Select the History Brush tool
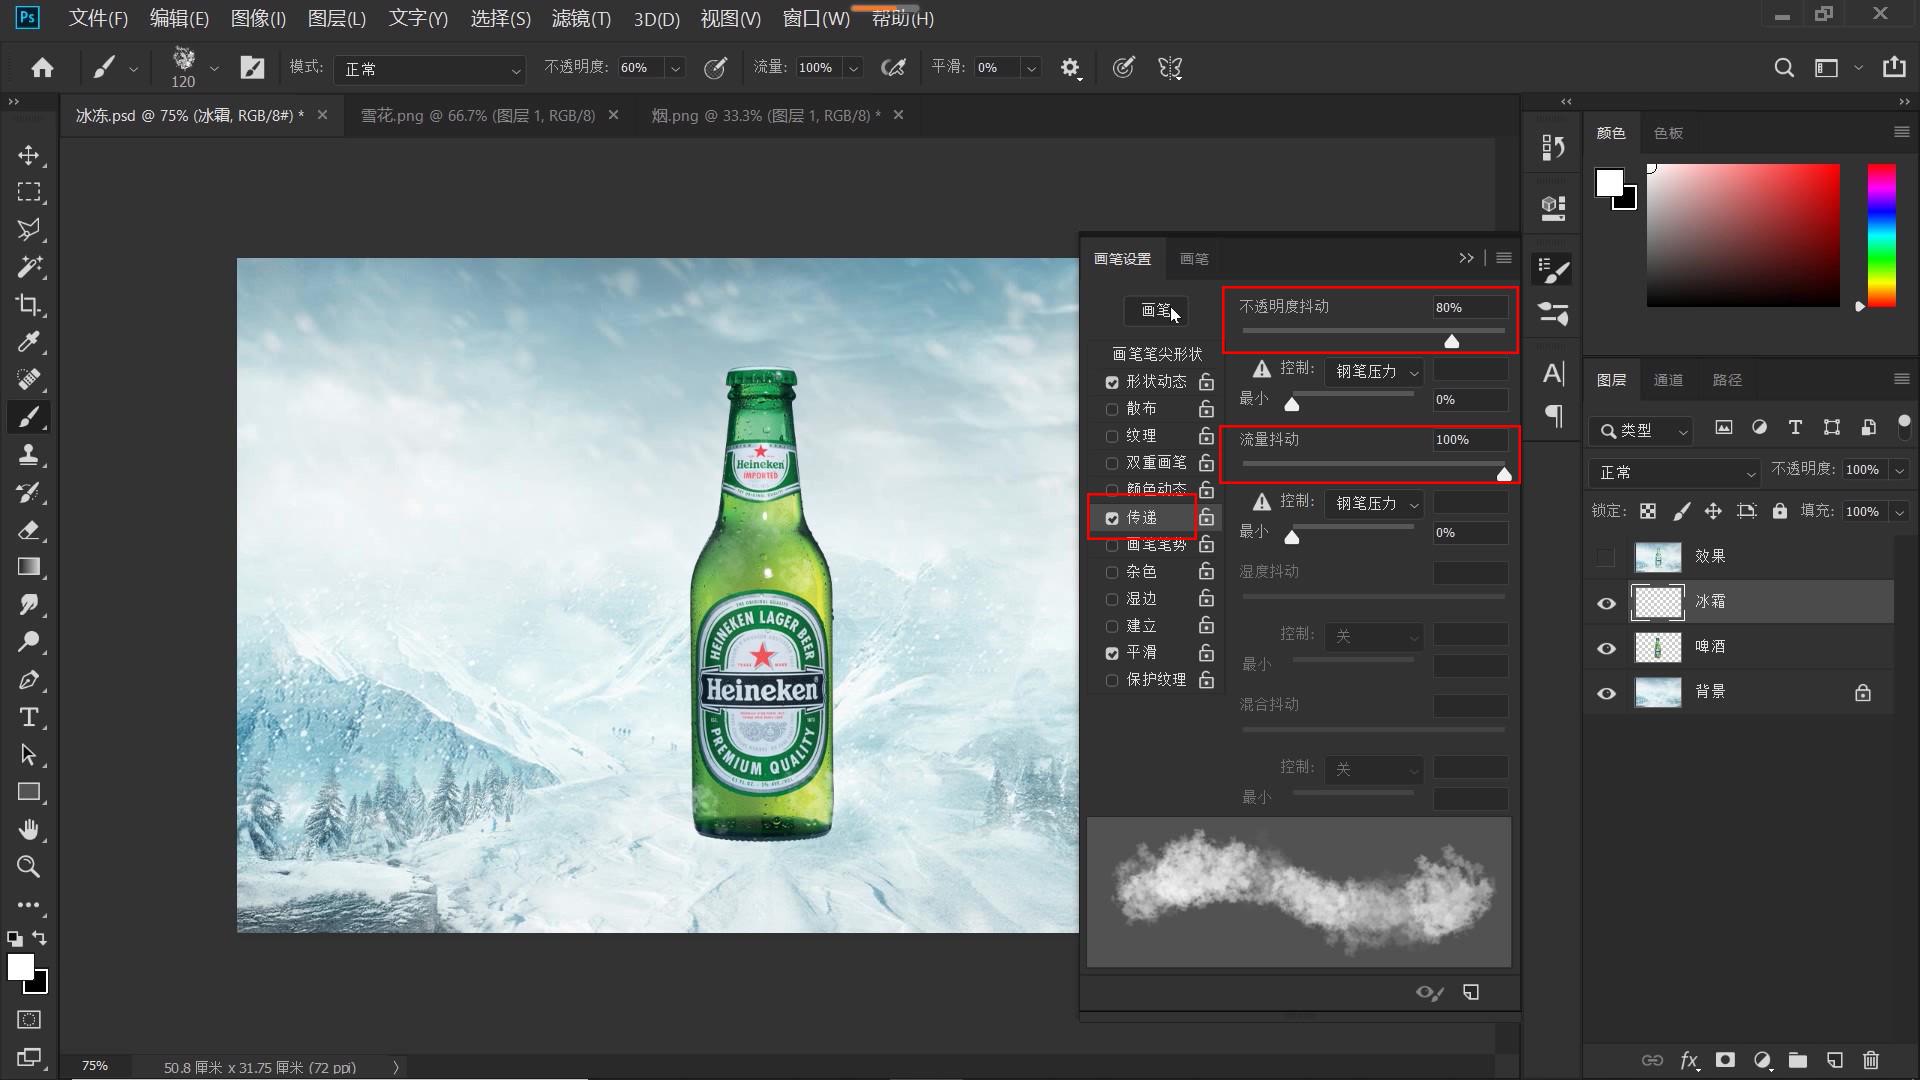The image size is (1920, 1080). point(29,492)
